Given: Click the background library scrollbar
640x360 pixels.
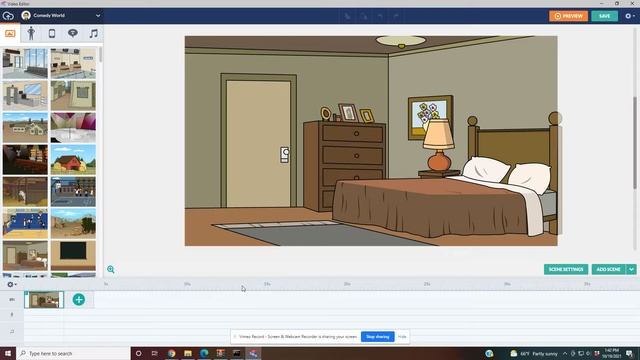Looking at the screenshot, I should pyautogui.click(x=100, y=54).
